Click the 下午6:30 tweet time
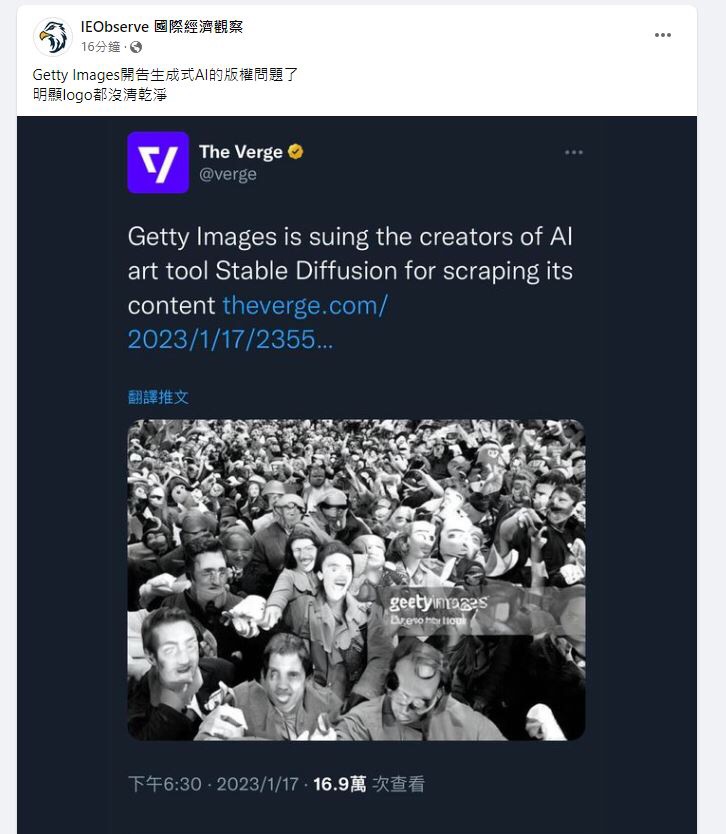 point(165,784)
